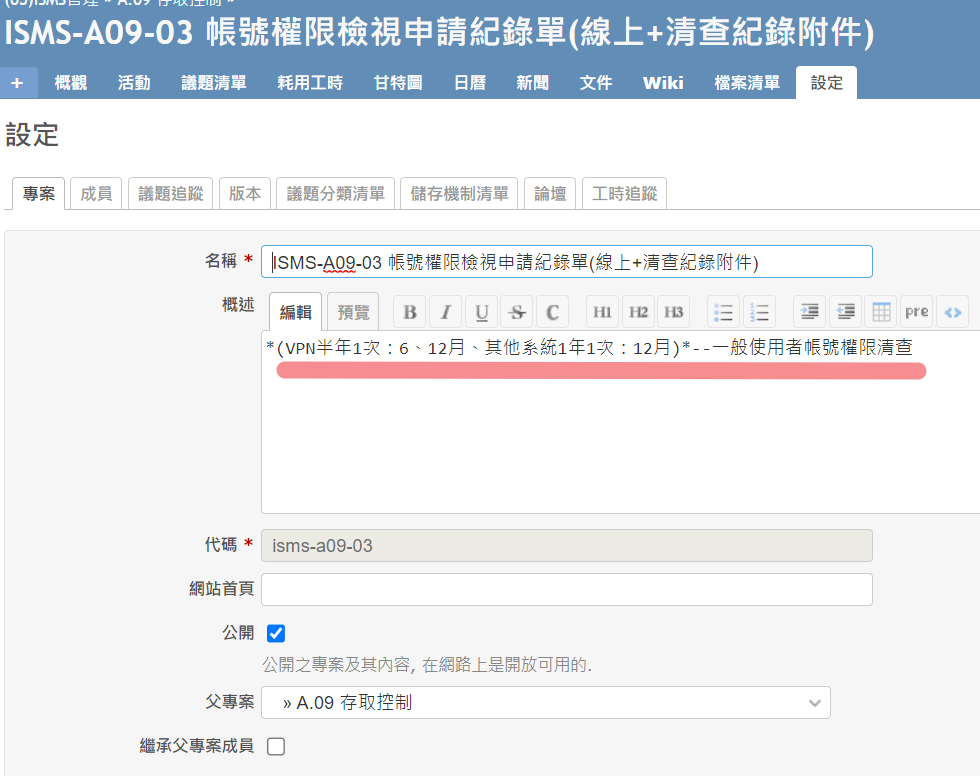The height and width of the screenshot is (776, 980).
Task: Open the Wiki tab
Action: click(x=663, y=82)
